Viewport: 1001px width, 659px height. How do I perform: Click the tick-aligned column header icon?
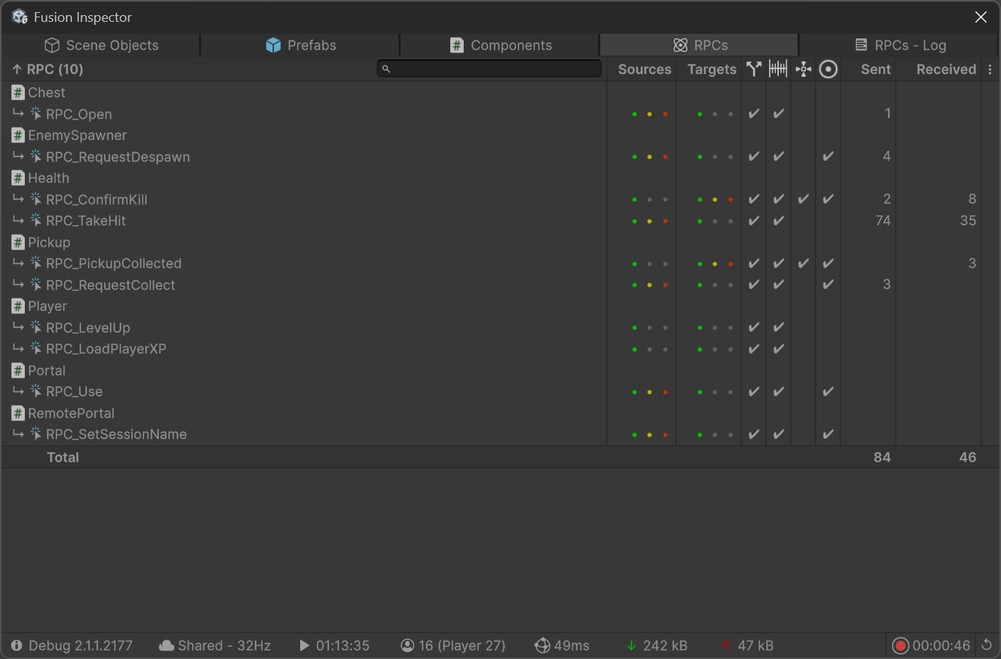click(778, 69)
